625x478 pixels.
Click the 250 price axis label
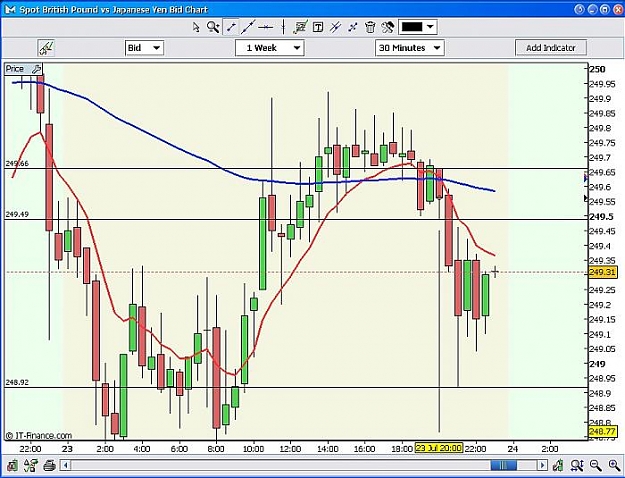point(598,69)
